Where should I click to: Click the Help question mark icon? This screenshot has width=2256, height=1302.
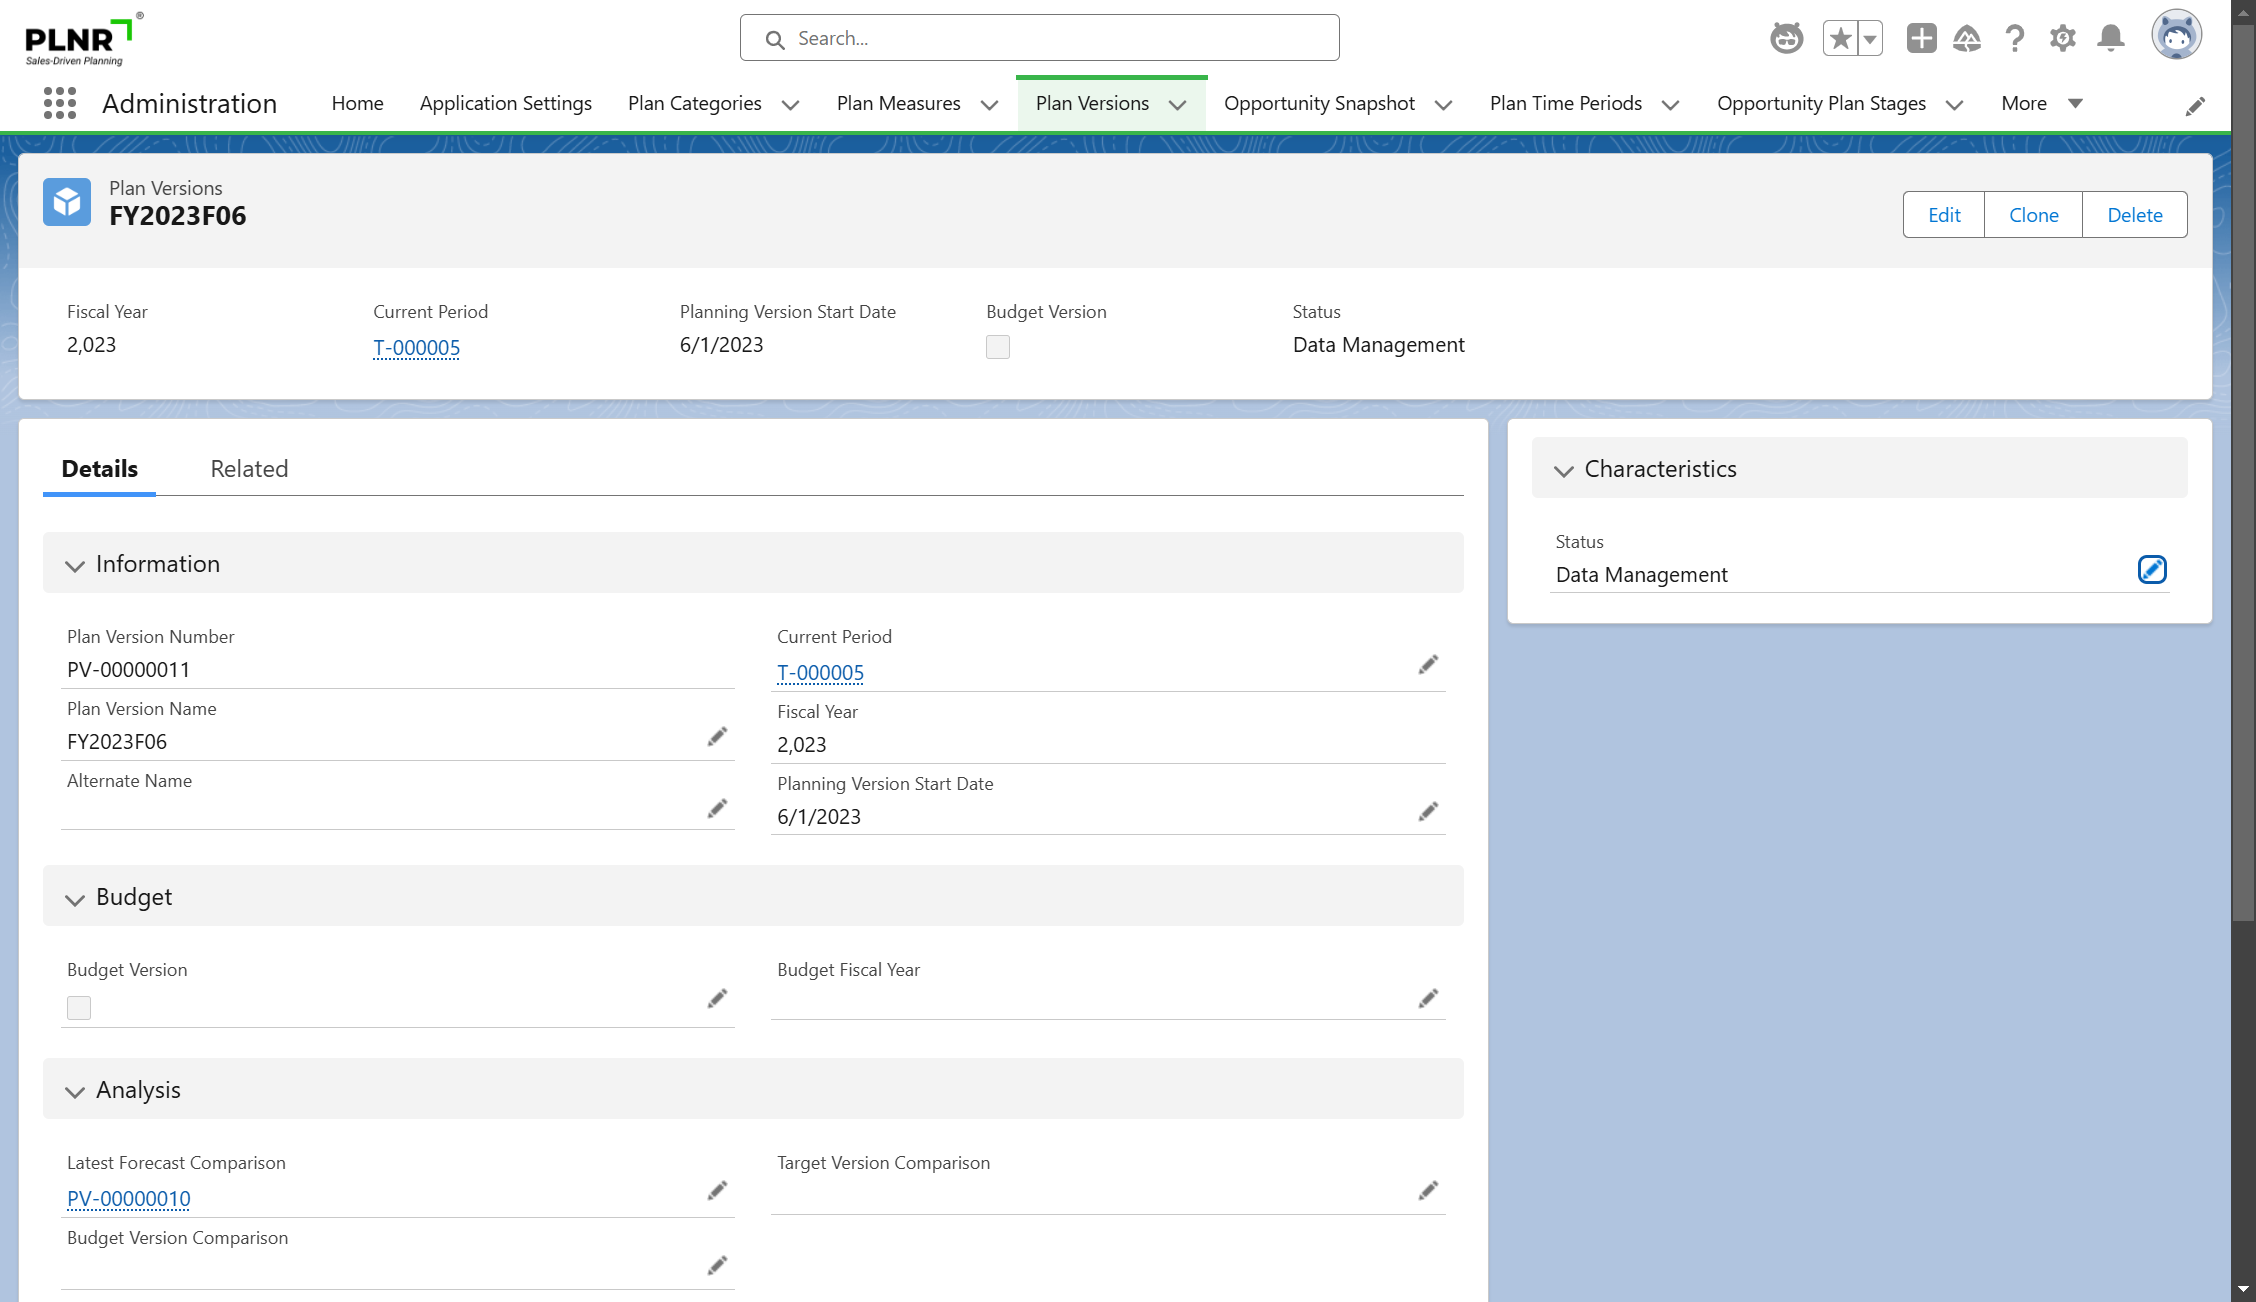2014,39
